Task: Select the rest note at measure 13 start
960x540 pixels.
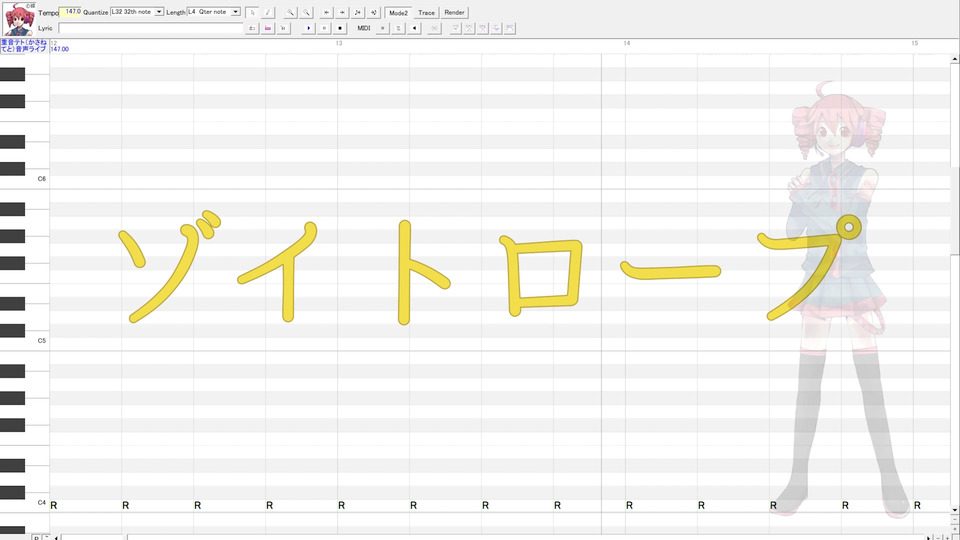Action: click(x=342, y=505)
